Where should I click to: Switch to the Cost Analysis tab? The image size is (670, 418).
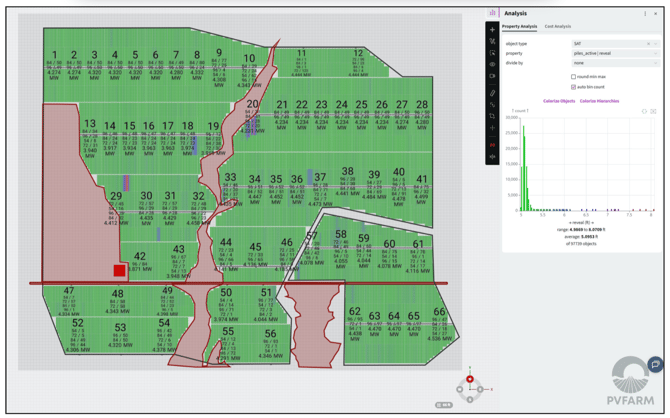(x=558, y=27)
